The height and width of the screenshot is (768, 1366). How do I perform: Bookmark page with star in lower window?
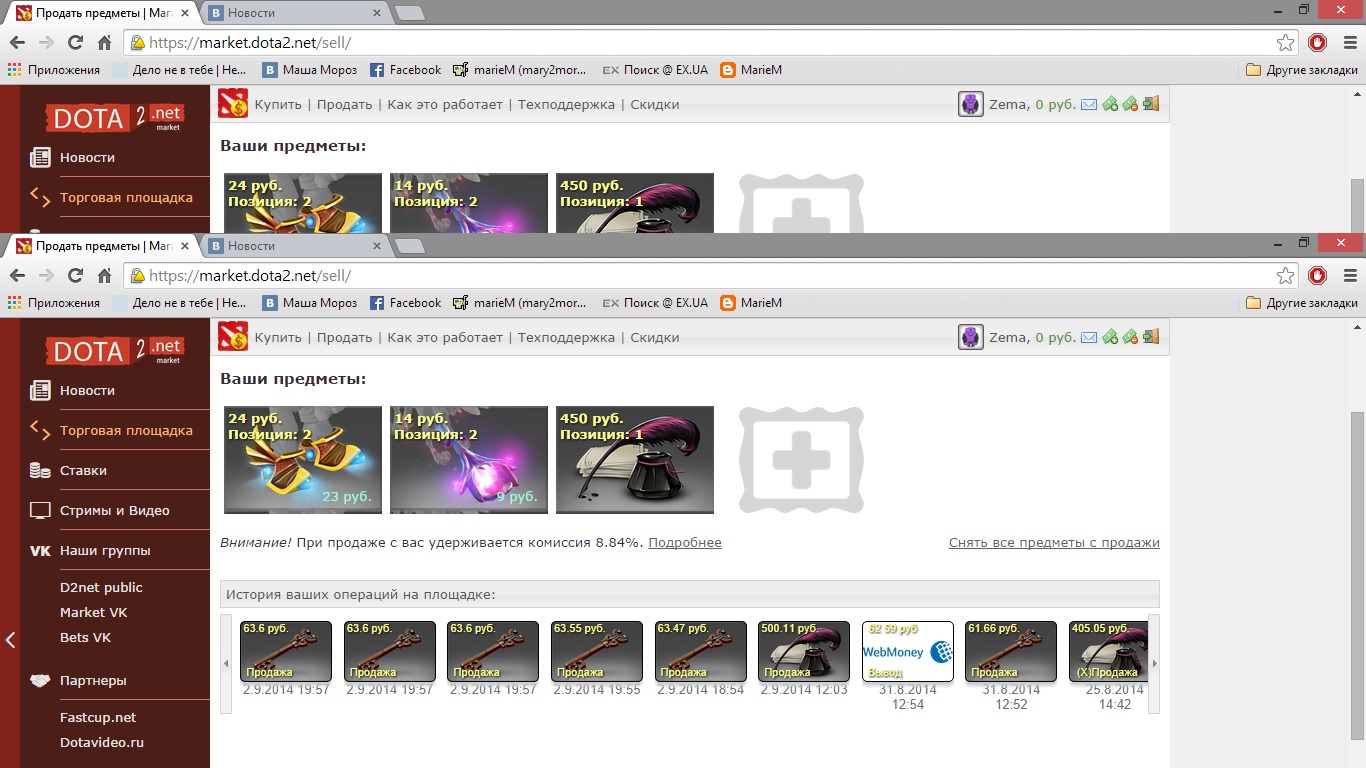pos(1285,275)
